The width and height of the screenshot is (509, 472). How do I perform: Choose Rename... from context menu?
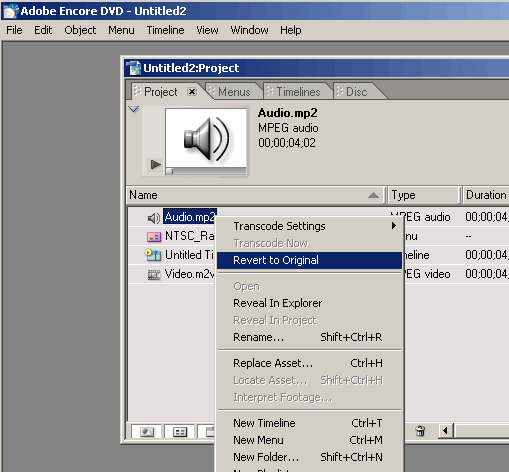click(x=309, y=337)
